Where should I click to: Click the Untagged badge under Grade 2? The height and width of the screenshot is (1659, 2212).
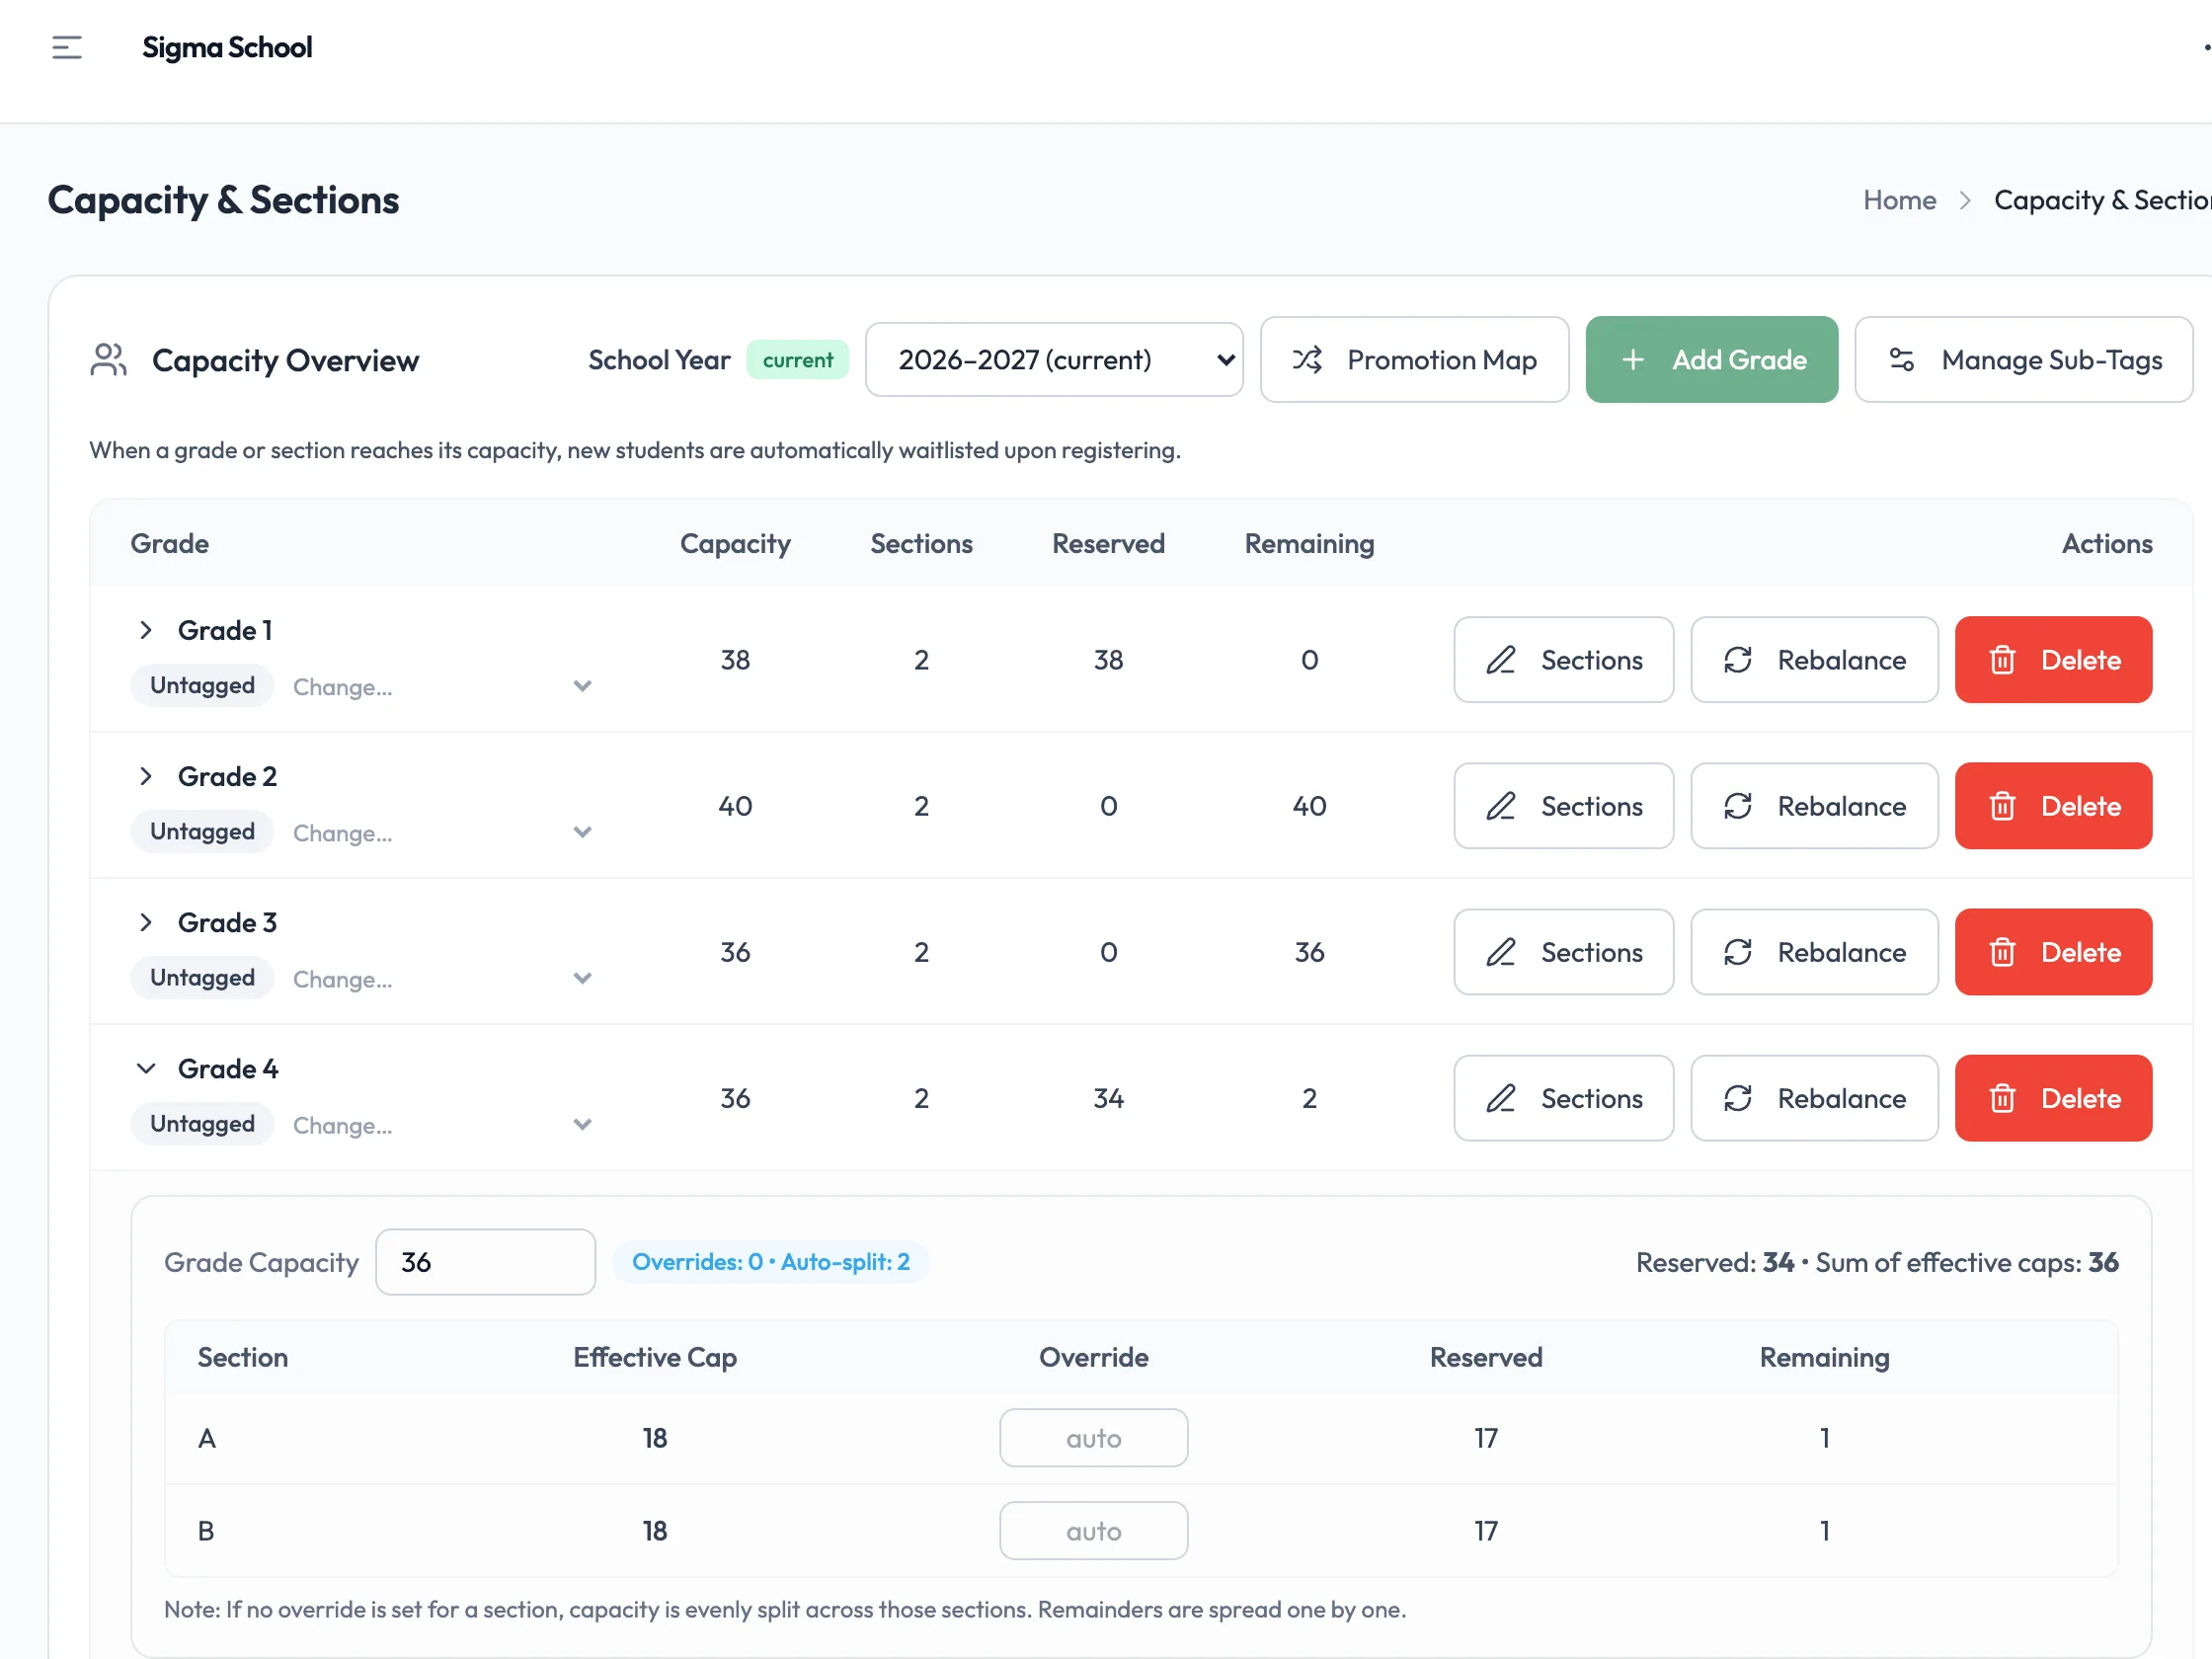click(202, 832)
